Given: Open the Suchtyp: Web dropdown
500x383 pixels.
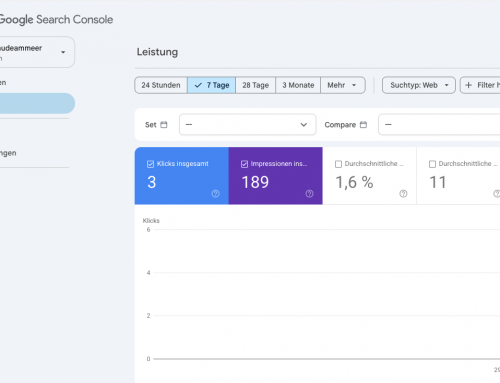Looking at the screenshot, I should pos(419,85).
